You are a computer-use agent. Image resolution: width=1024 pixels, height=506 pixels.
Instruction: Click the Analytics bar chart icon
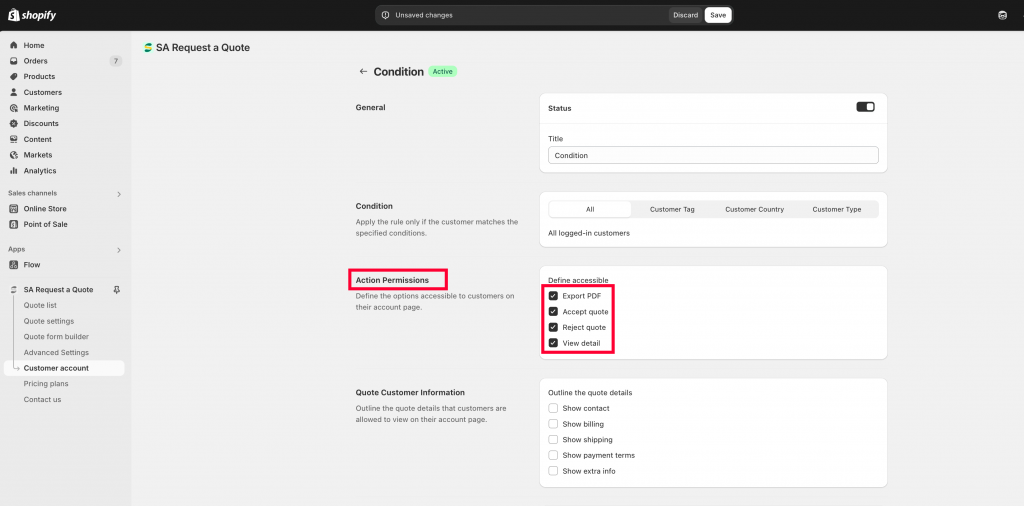tap(14, 170)
